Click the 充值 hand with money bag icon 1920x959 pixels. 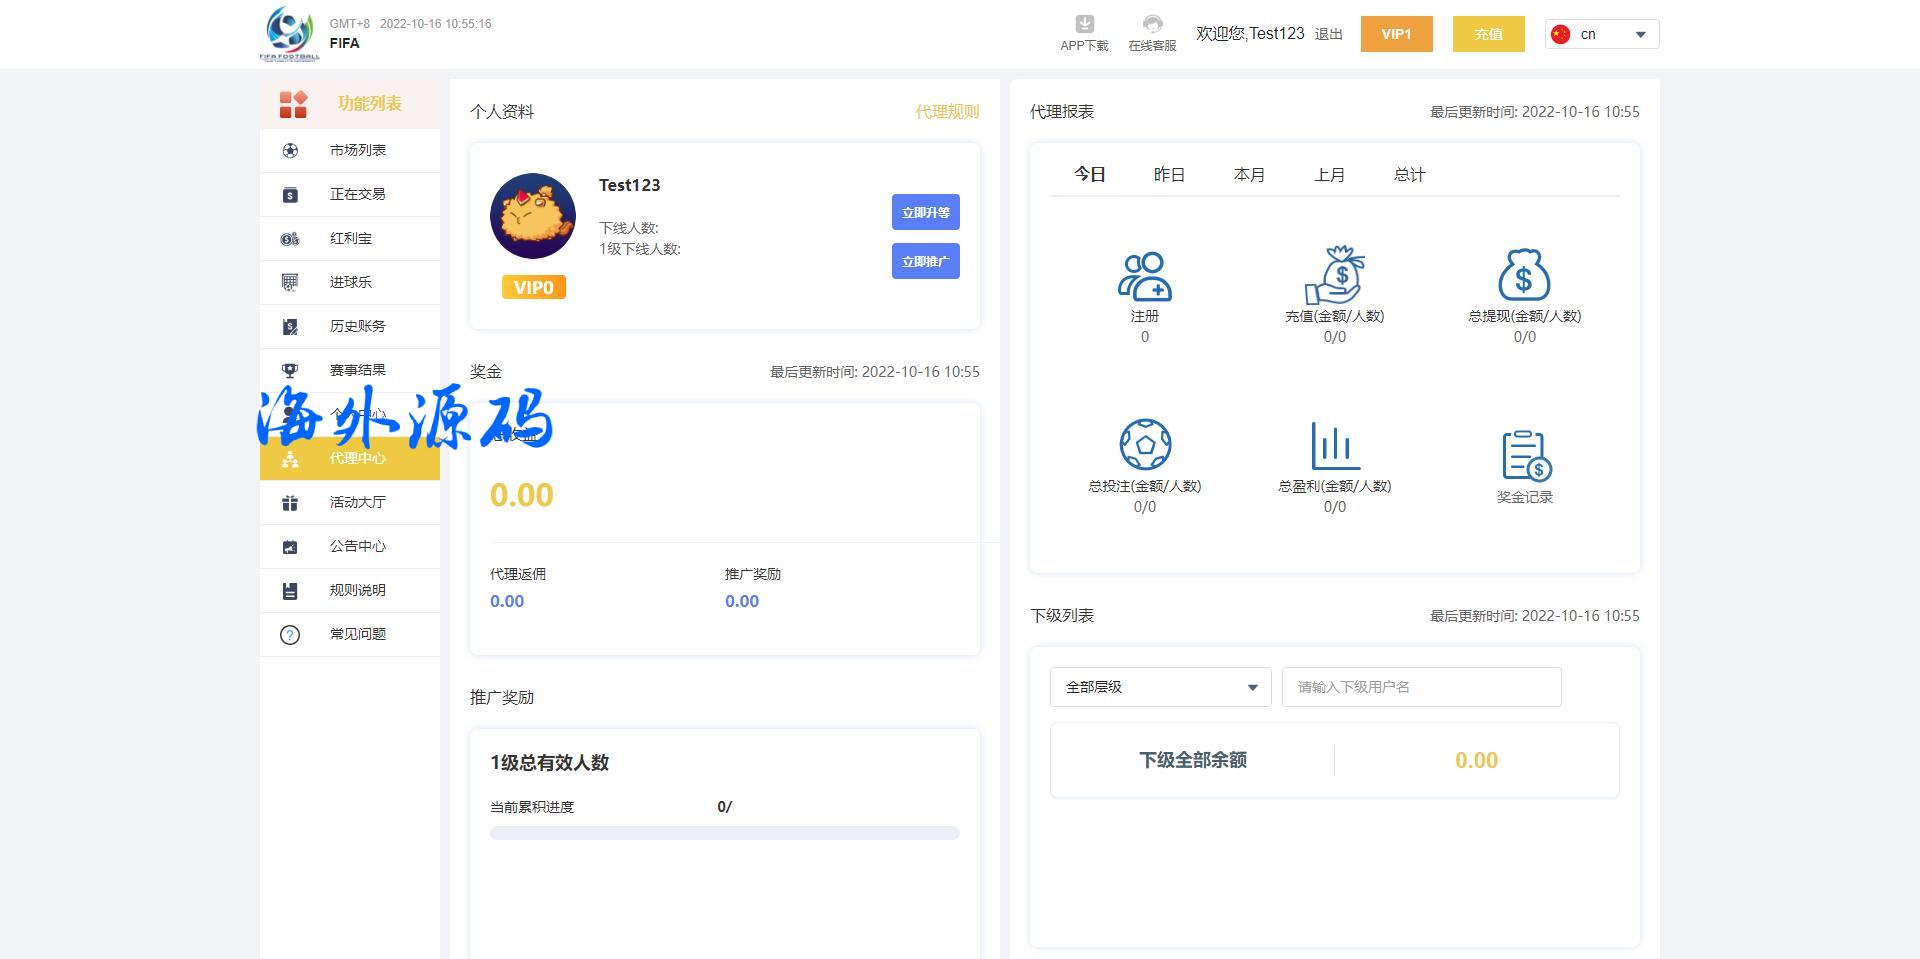coord(1335,275)
